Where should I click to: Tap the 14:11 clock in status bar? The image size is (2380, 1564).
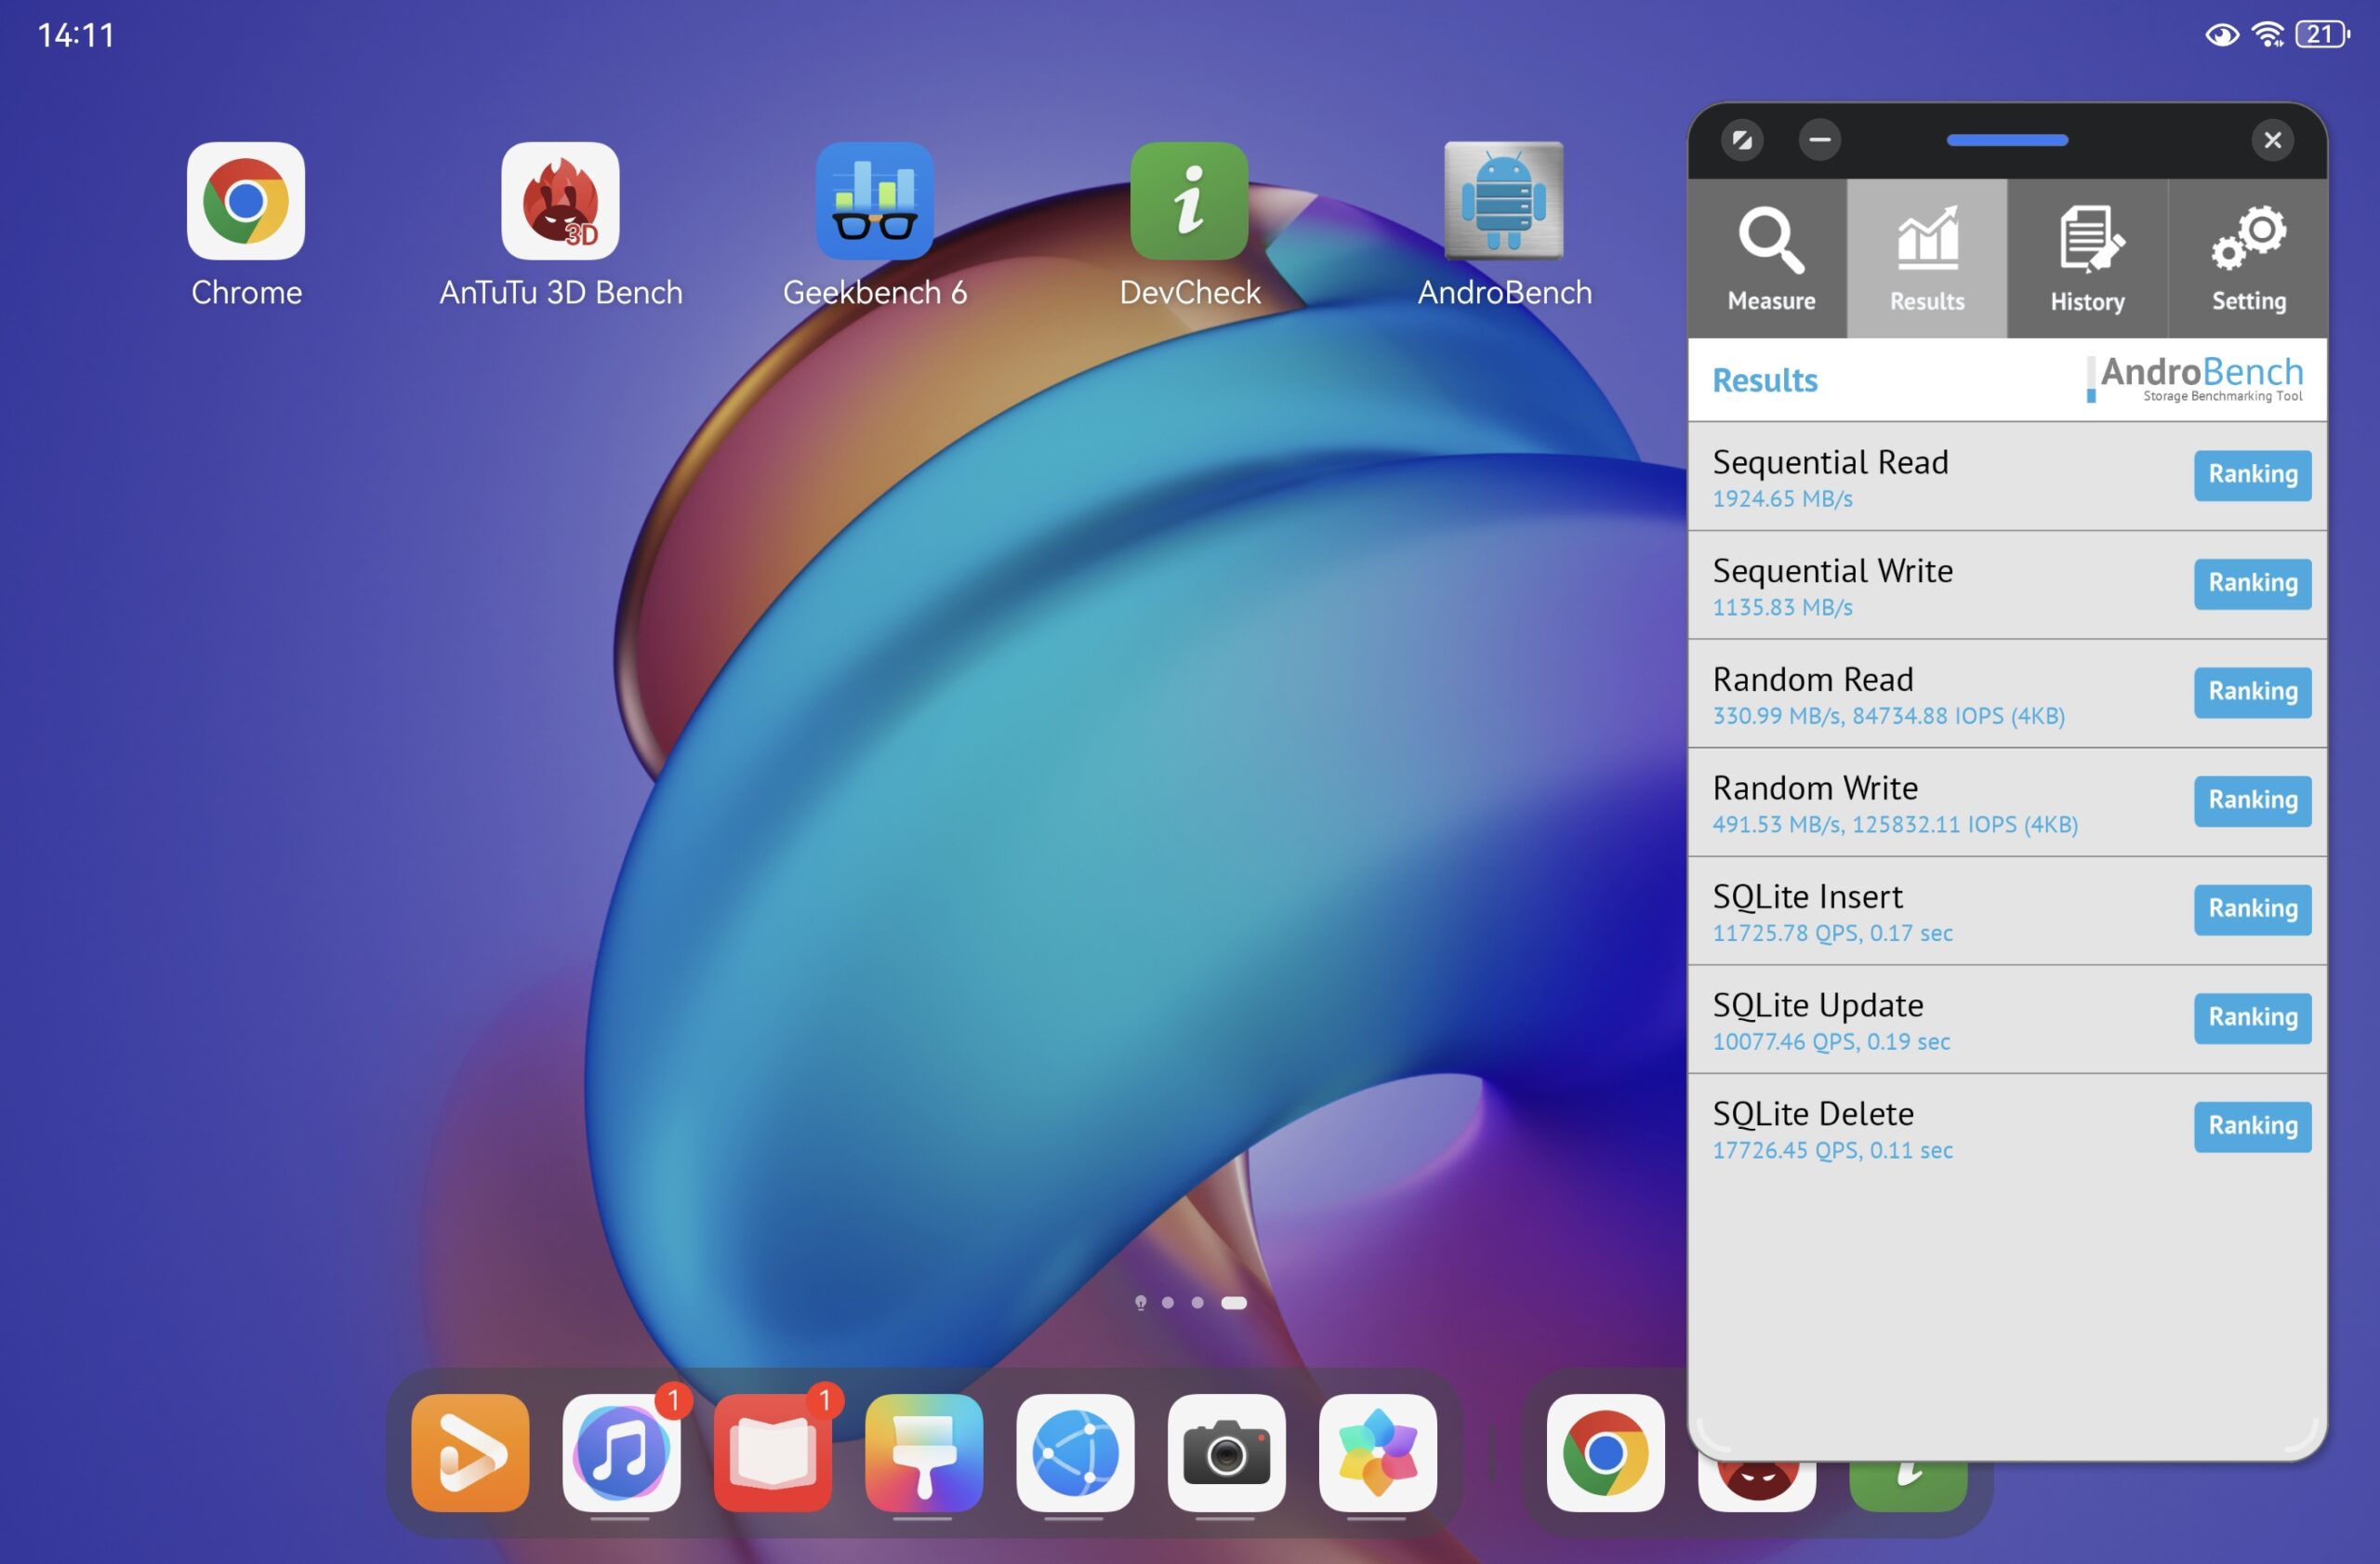[x=76, y=35]
